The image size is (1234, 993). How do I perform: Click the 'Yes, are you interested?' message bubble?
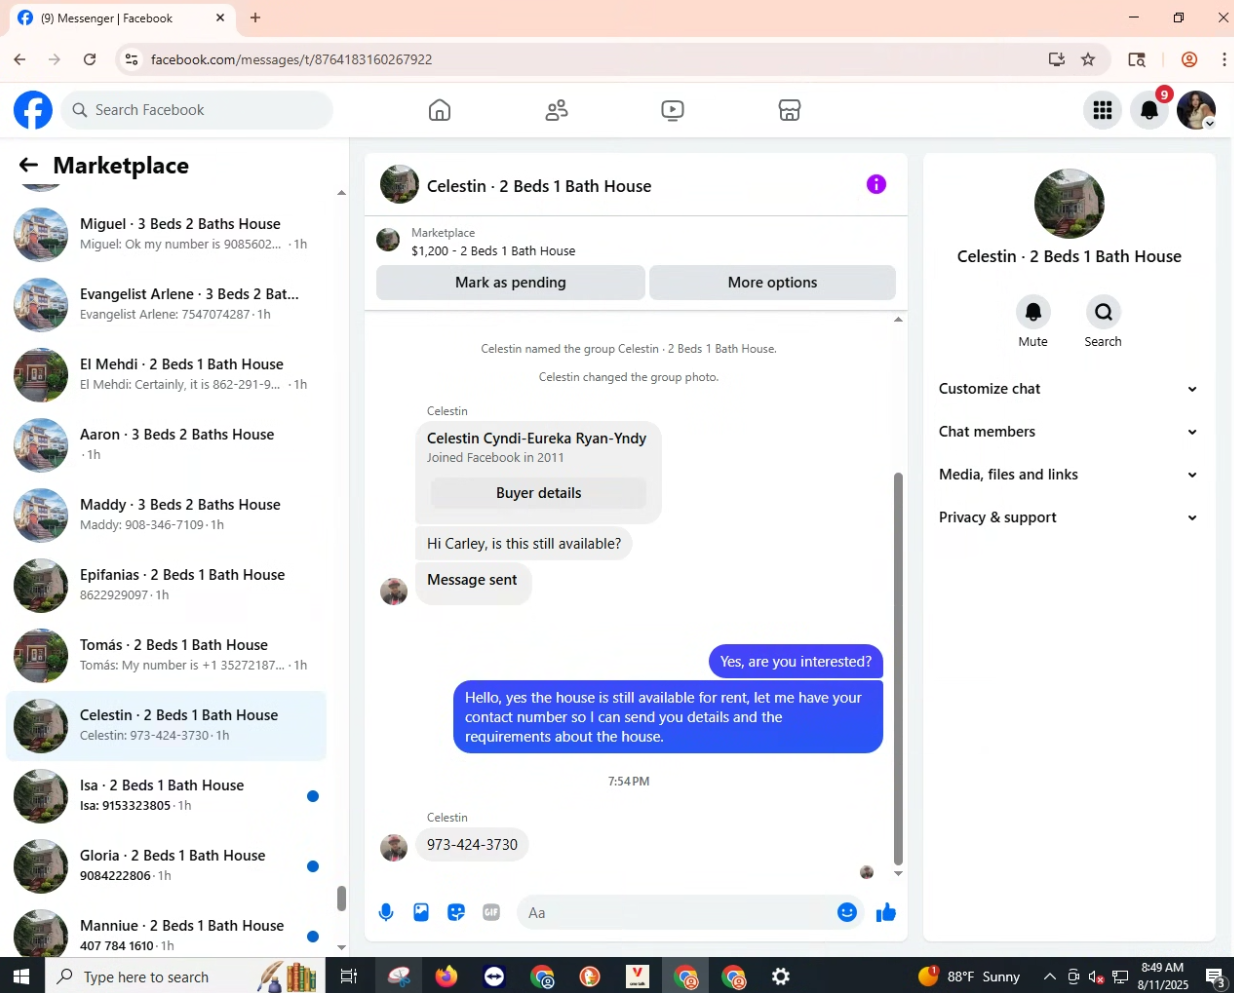point(796,661)
